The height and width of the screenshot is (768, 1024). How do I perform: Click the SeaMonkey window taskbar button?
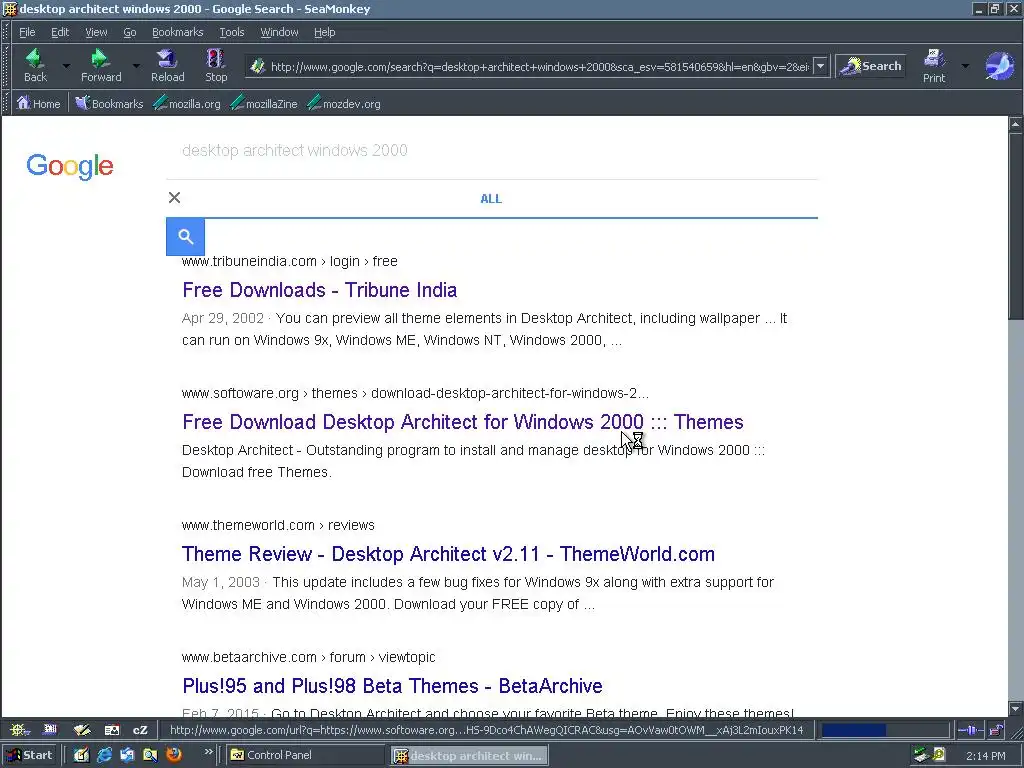click(x=469, y=755)
